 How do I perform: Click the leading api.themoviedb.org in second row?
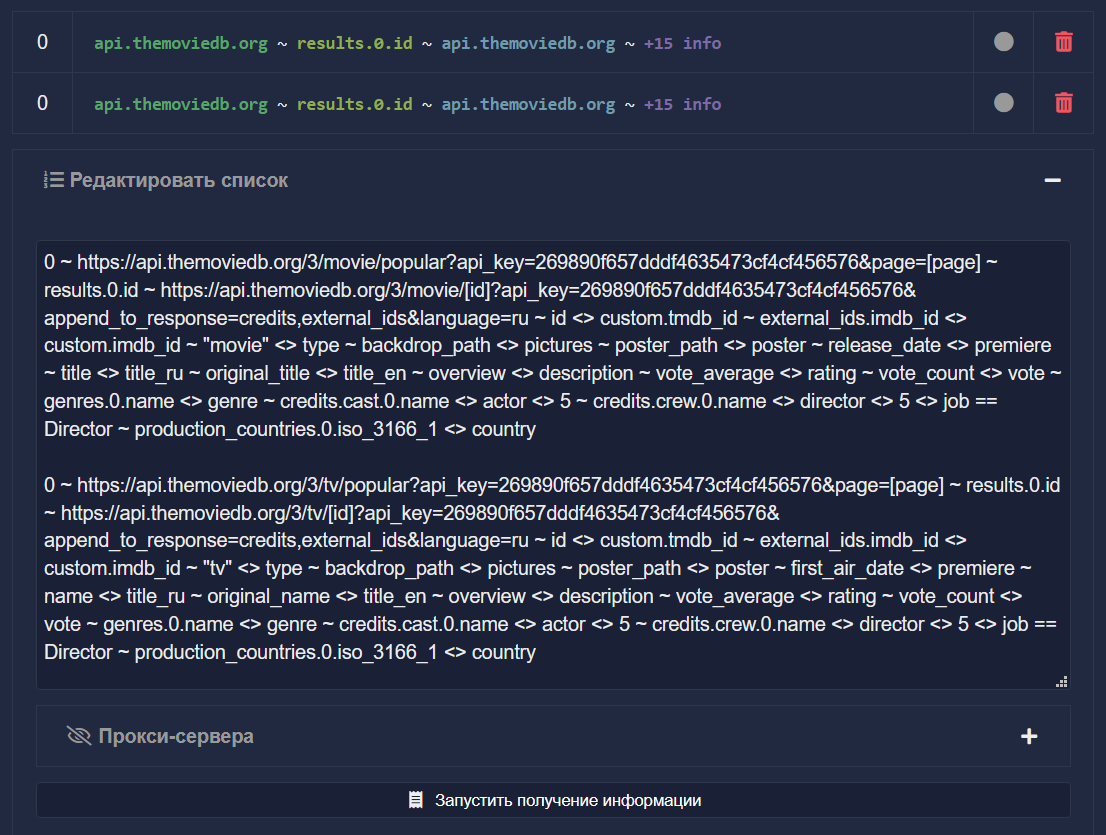[181, 104]
